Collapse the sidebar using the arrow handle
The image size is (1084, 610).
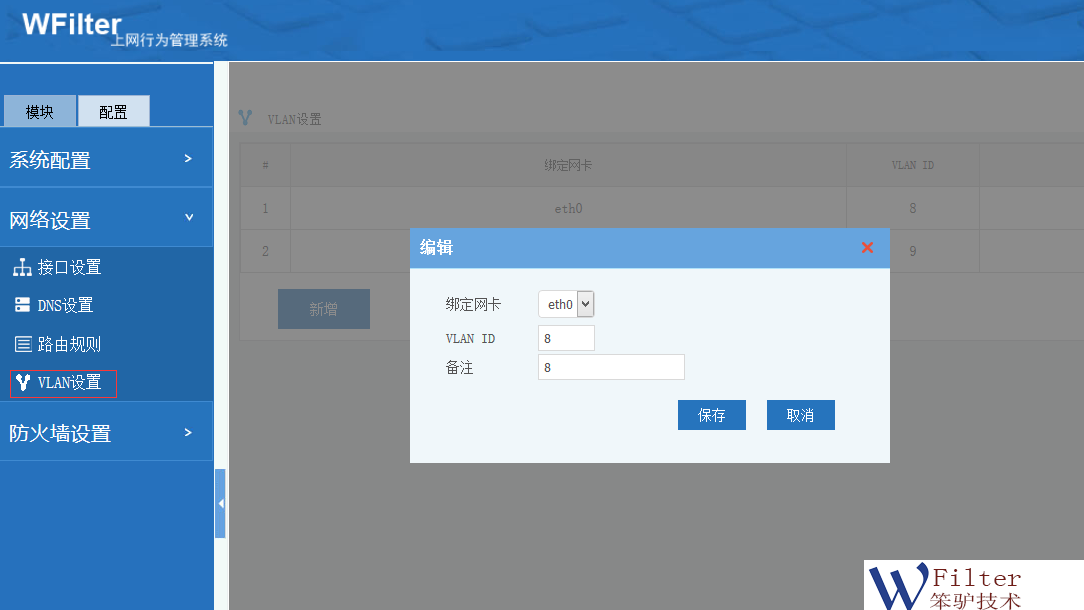220,503
